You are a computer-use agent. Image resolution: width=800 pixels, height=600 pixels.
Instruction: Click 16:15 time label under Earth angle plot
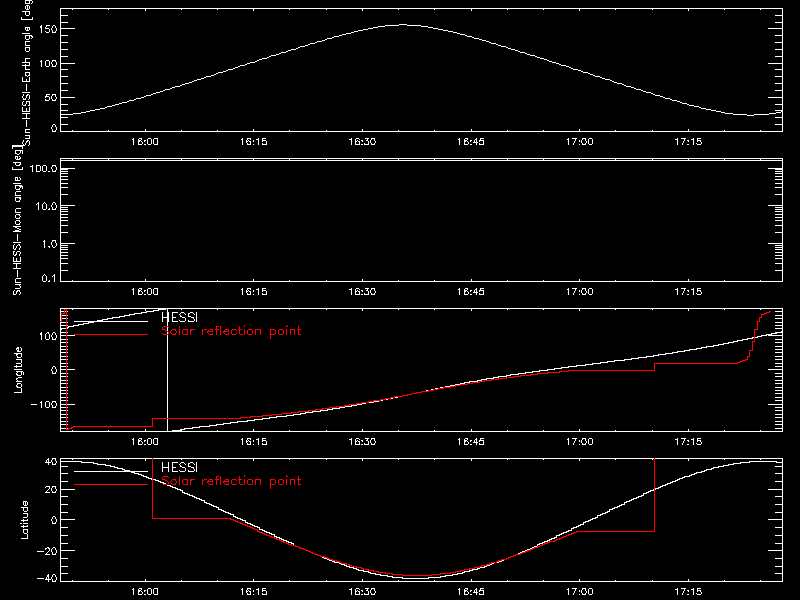(x=254, y=142)
